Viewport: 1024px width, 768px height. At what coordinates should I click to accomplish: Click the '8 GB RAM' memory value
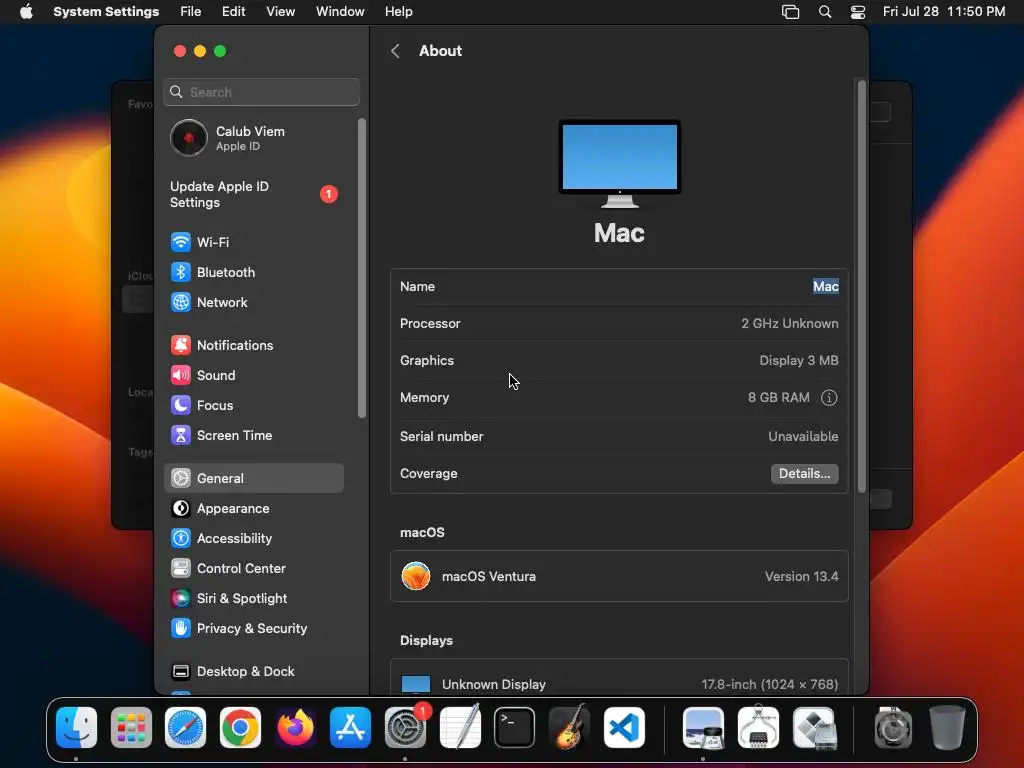(778, 398)
